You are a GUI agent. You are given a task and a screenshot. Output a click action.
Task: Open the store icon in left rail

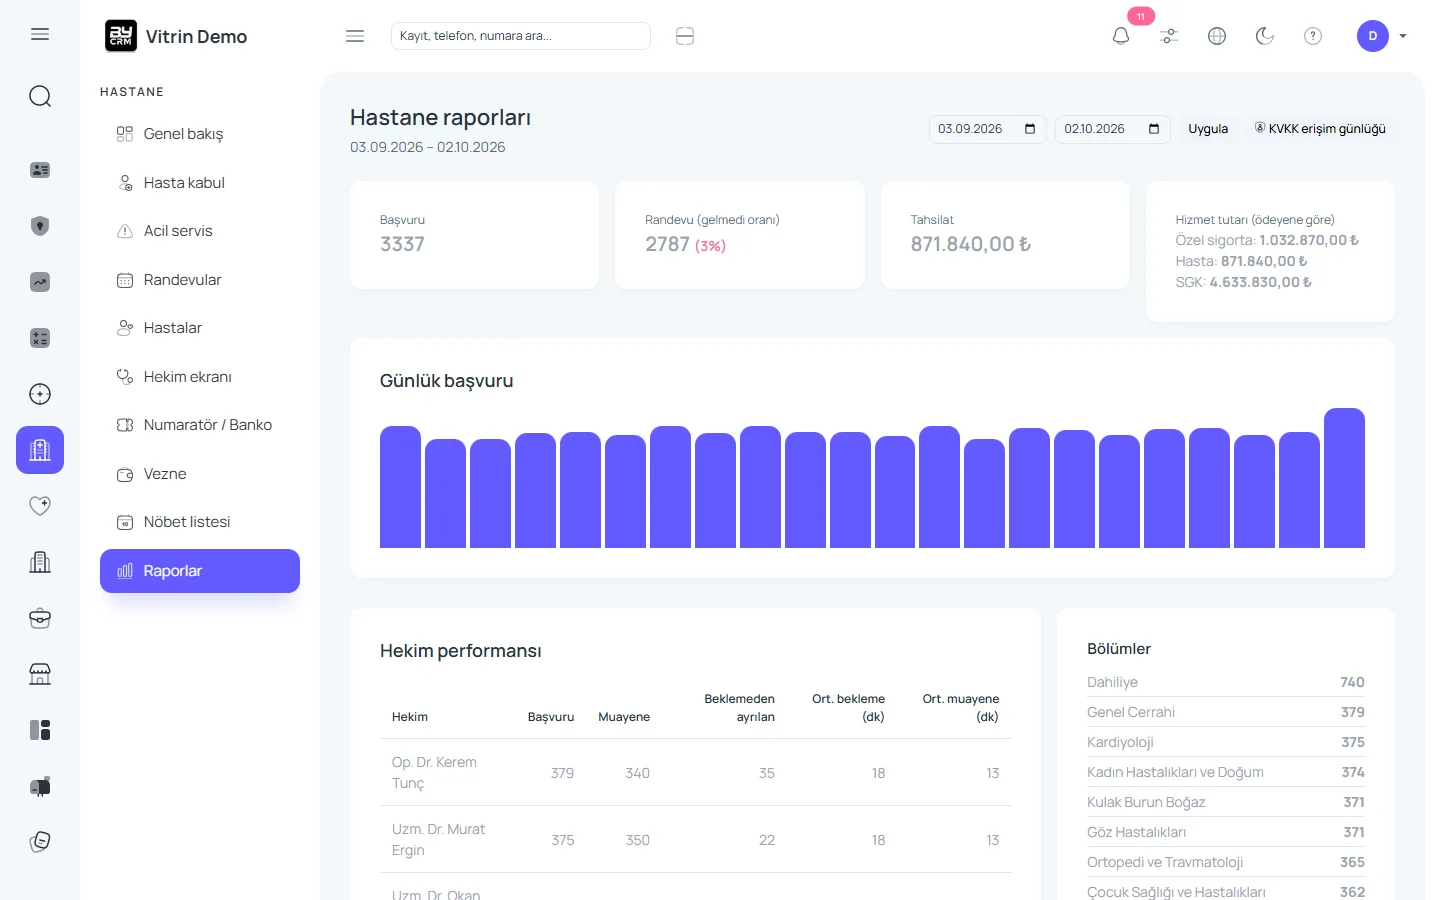[40, 674]
